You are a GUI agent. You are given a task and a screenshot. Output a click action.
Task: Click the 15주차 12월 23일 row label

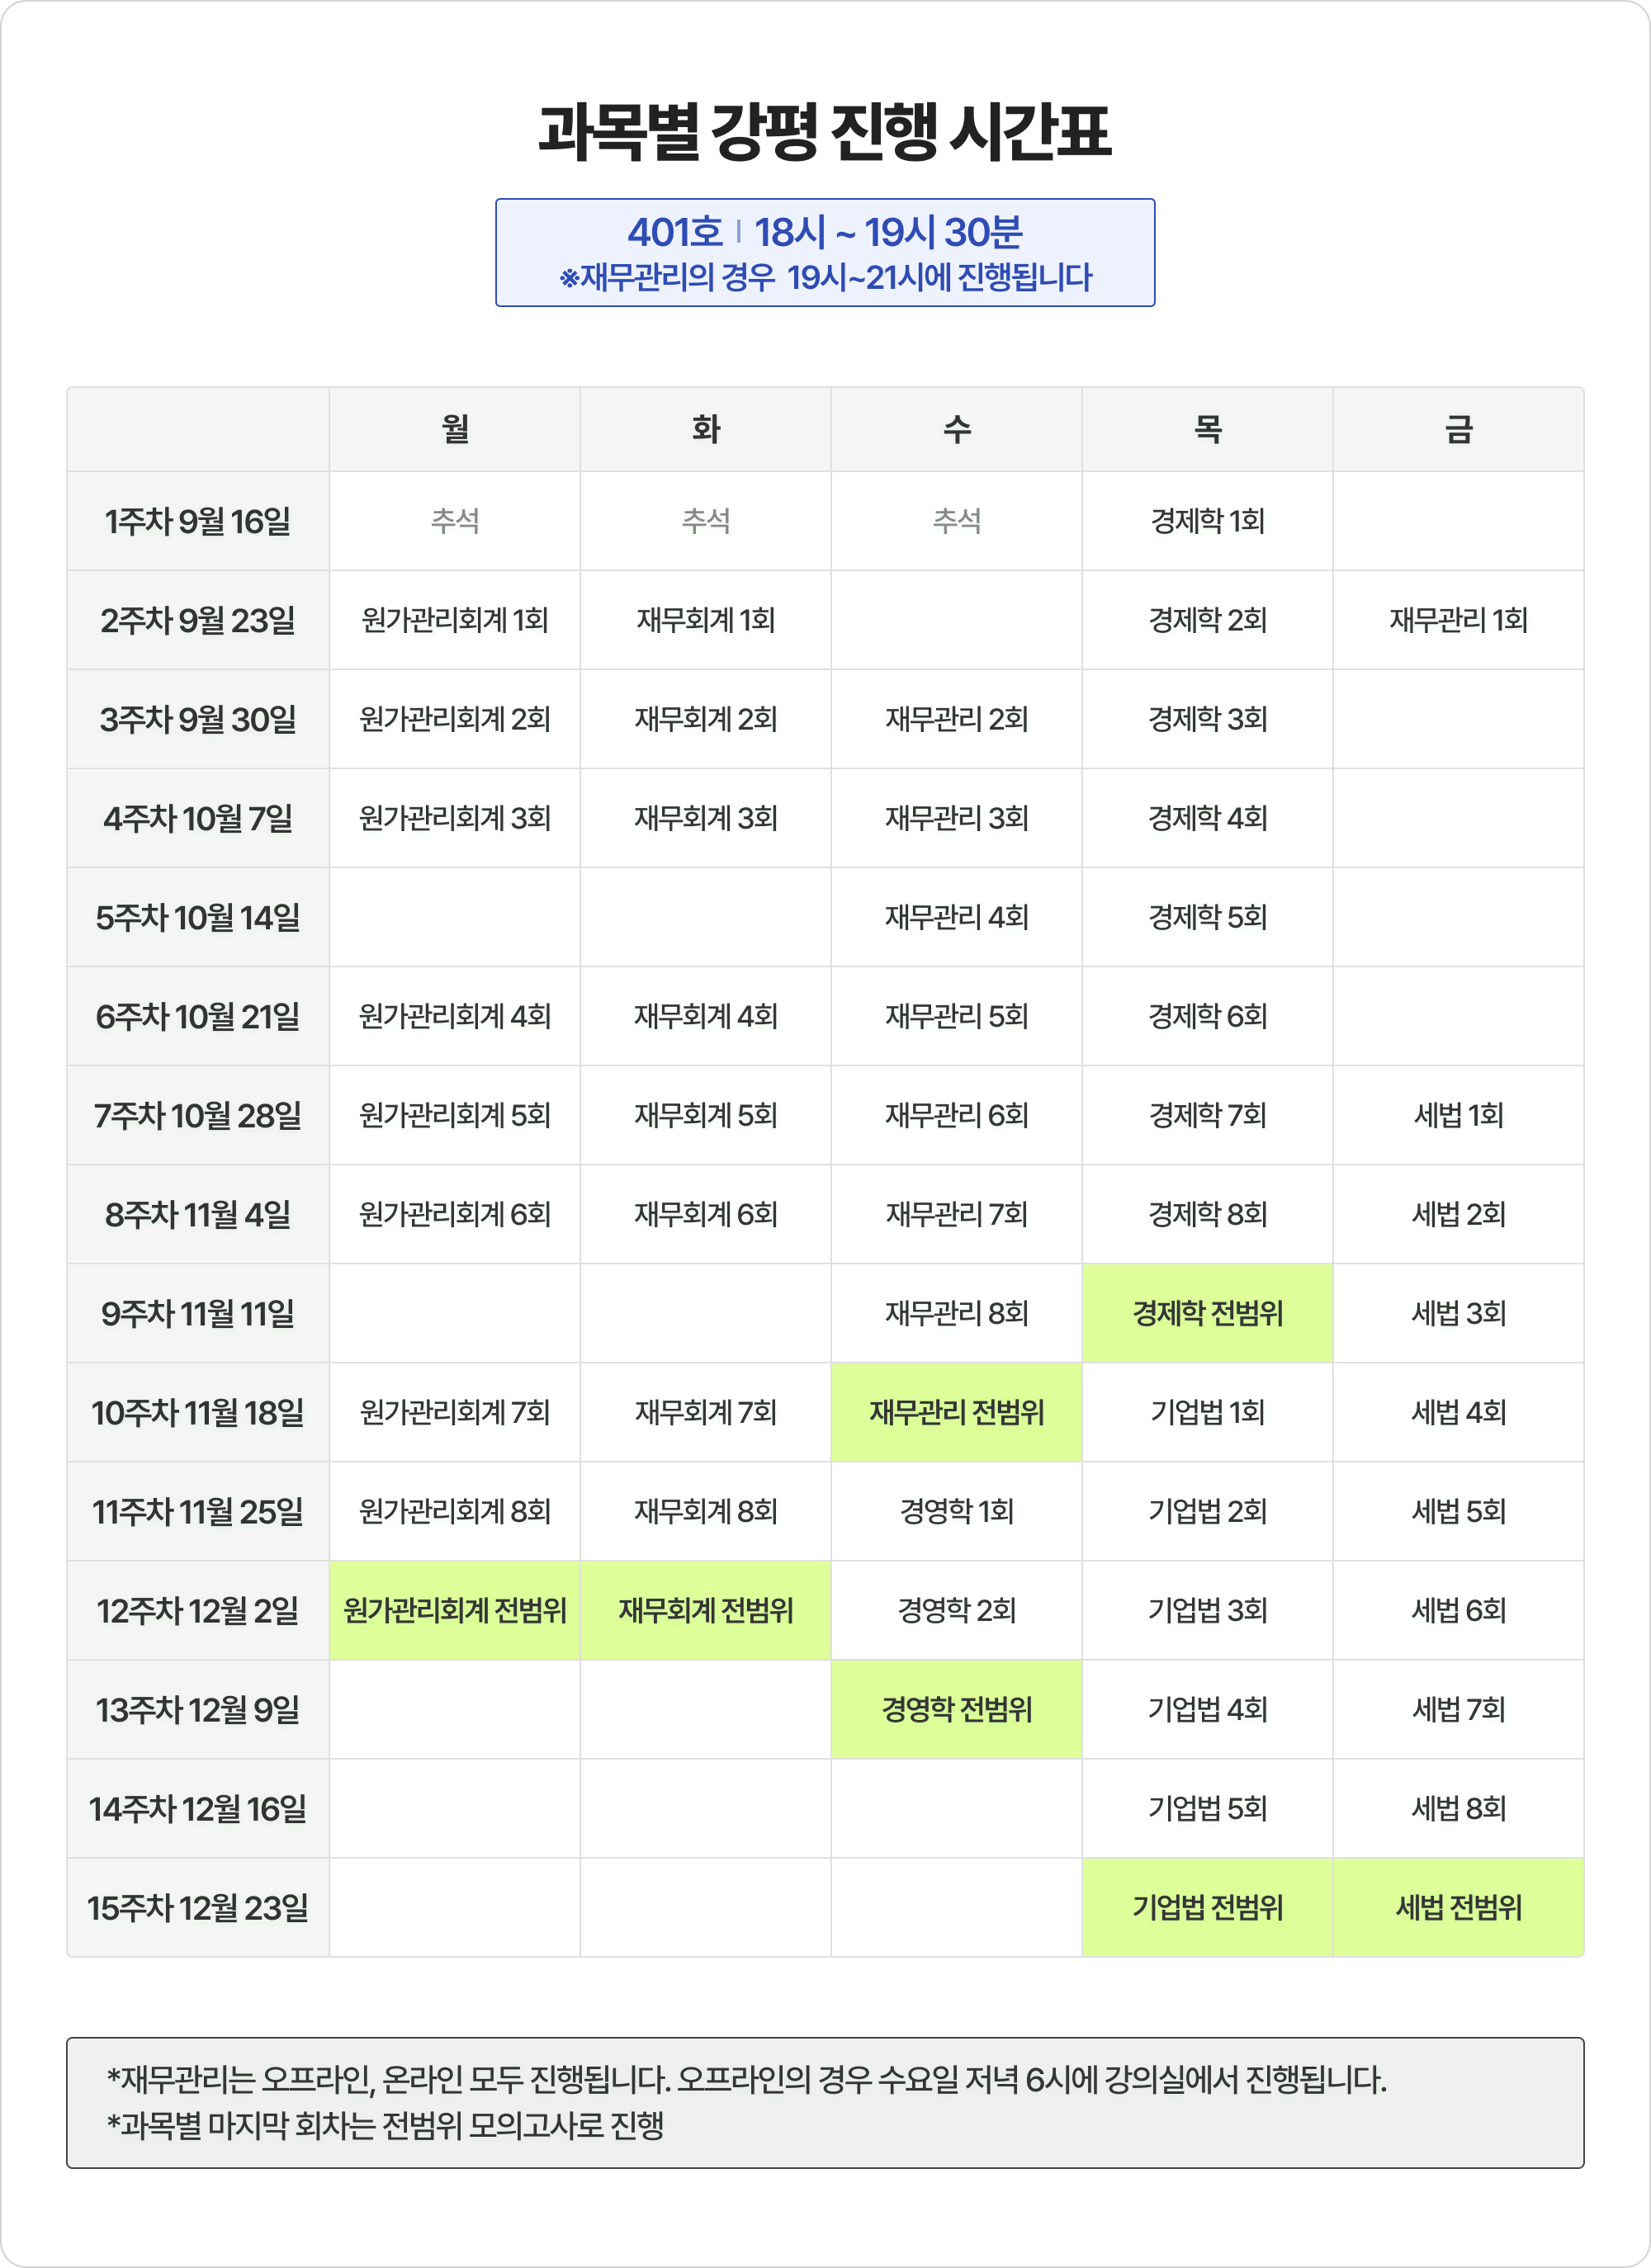[x=198, y=1907]
